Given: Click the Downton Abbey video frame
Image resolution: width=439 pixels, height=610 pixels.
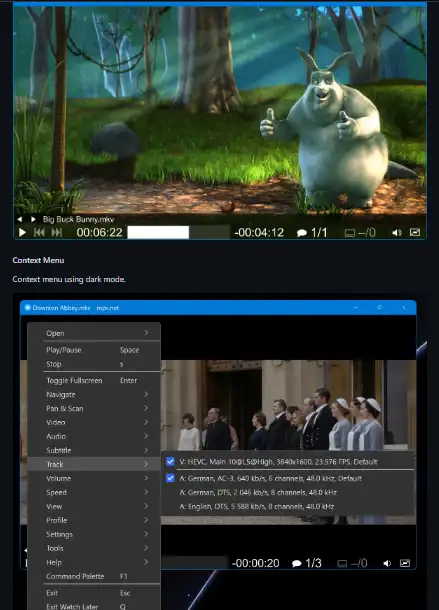Looking at the screenshot, I should click(x=288, y=405).
